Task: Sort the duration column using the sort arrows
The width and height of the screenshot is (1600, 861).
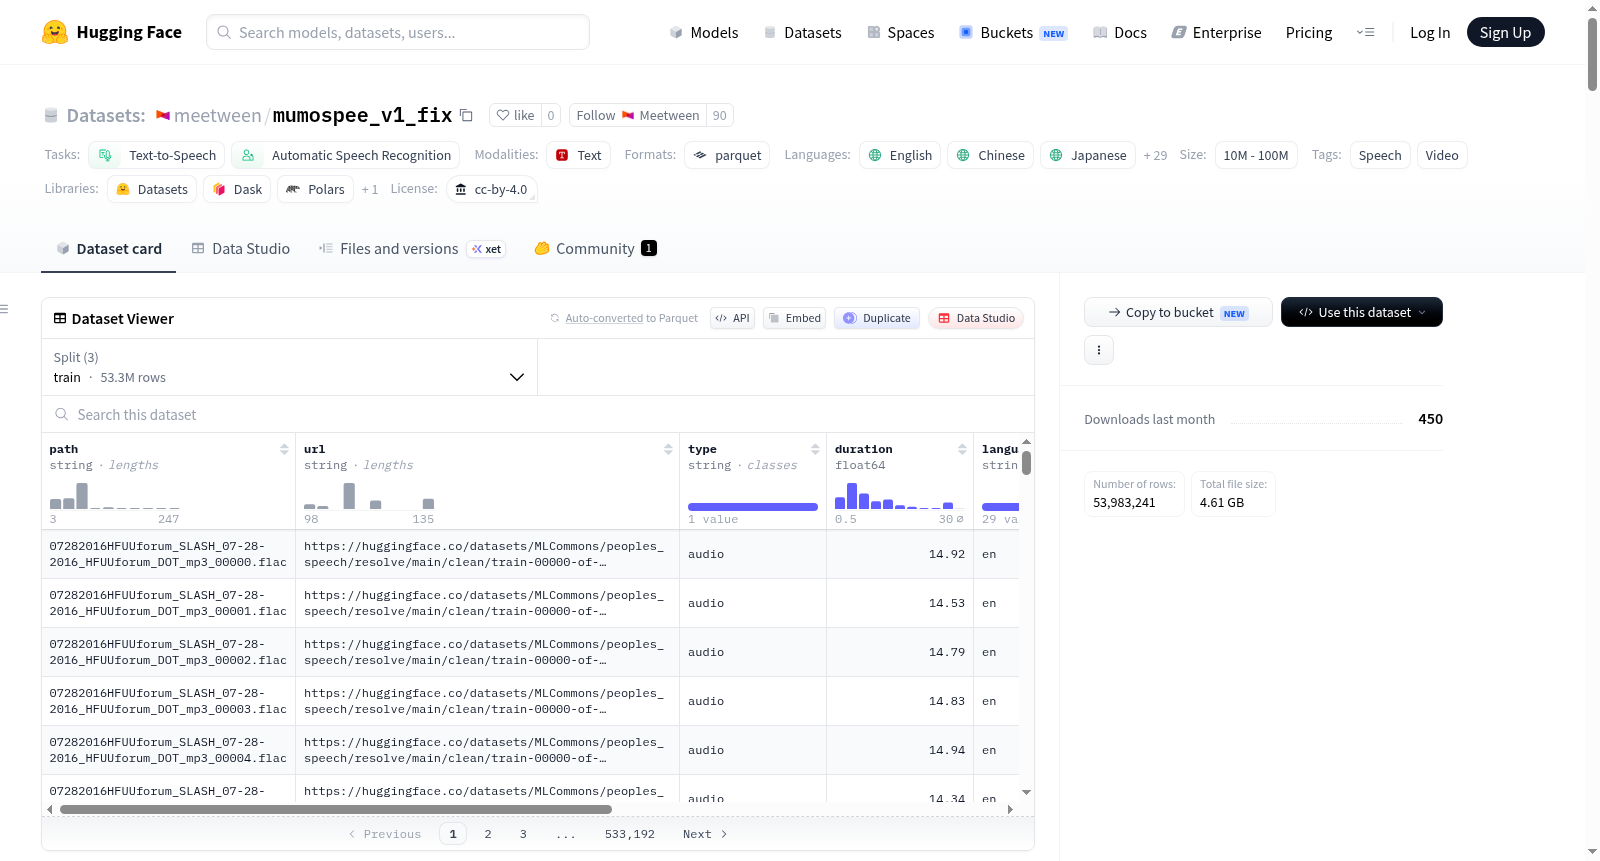Action: pos(962,449)
